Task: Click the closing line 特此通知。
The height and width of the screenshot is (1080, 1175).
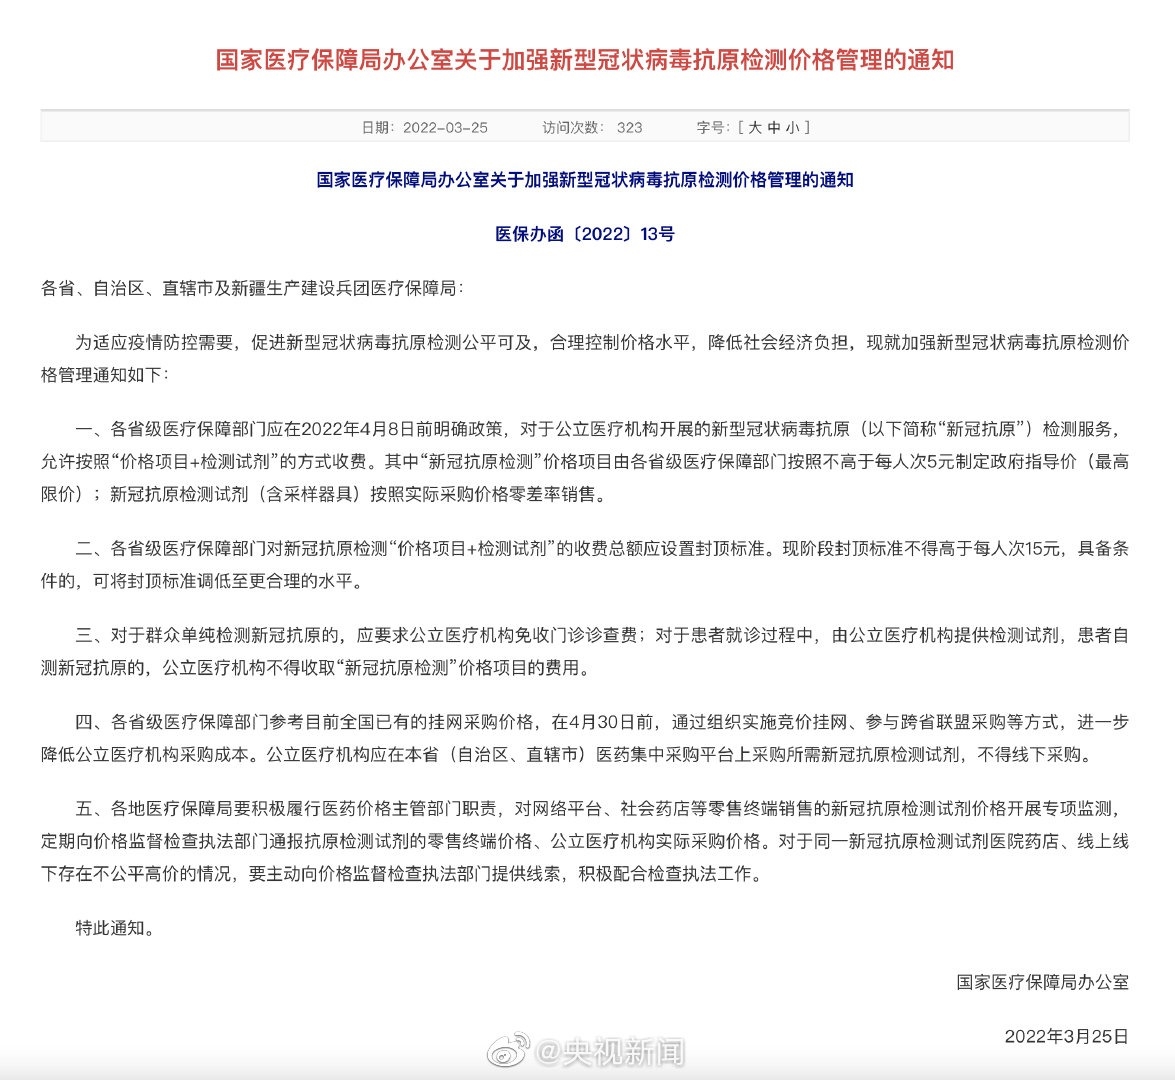Action: click(115, 927)
